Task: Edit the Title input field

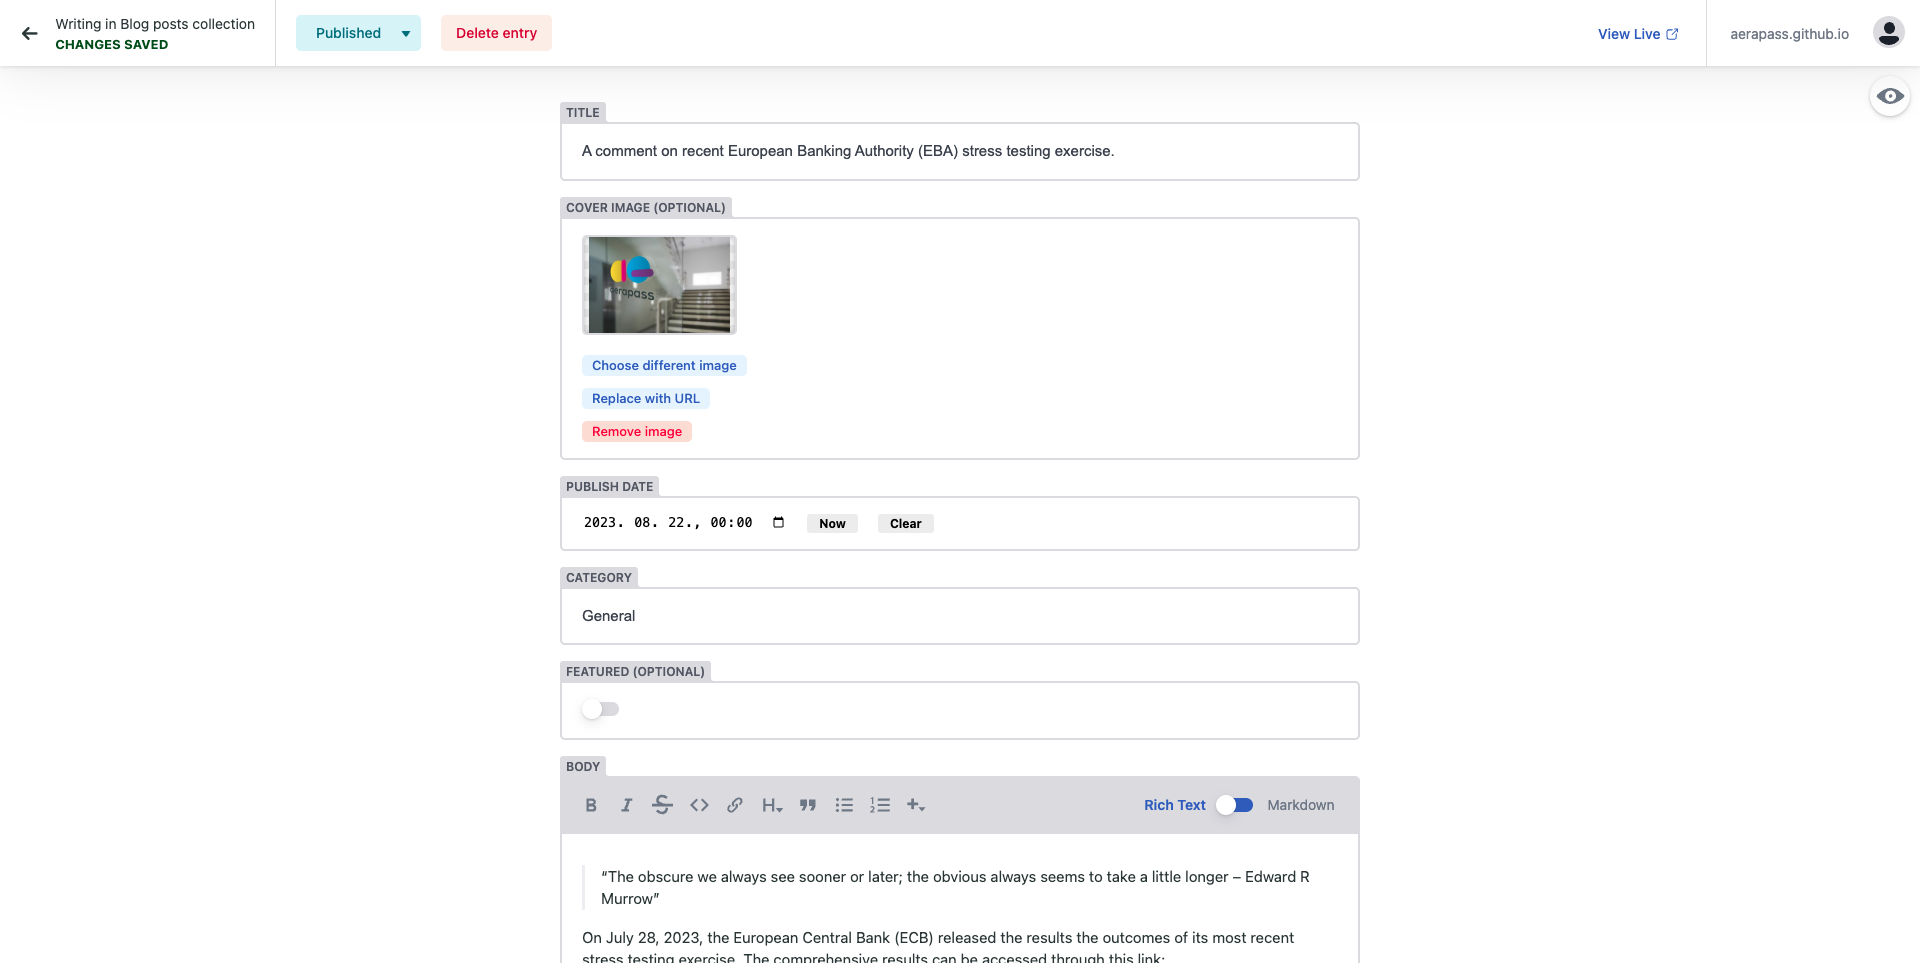Action: click(960, 151)
